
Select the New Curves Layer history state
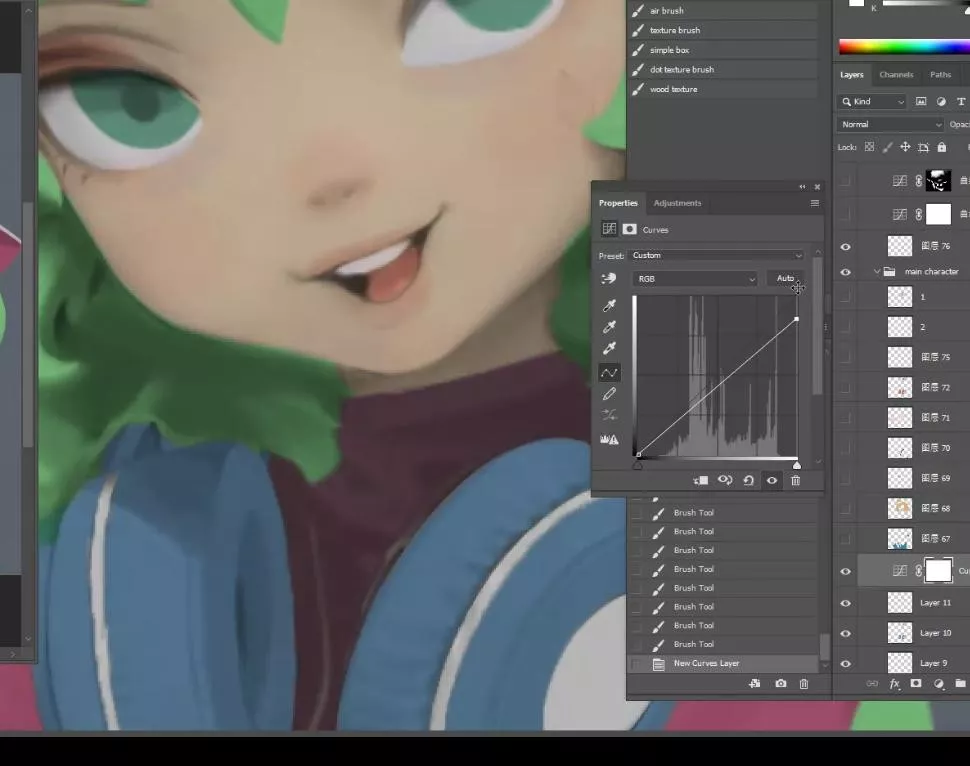[x=706, y=663]
